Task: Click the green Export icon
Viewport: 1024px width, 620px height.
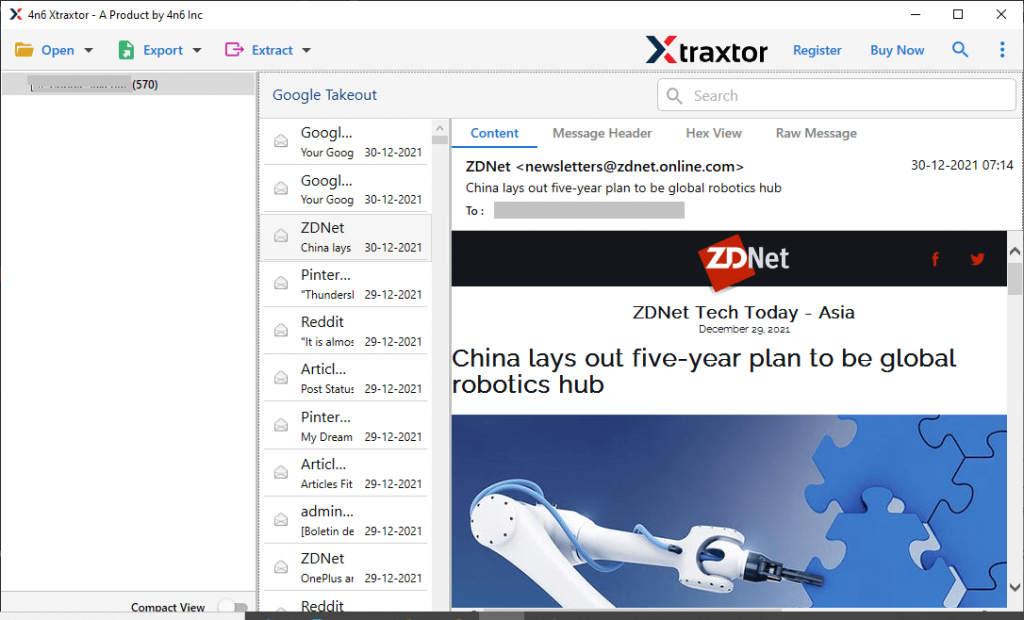Action: tap(124, 49)
